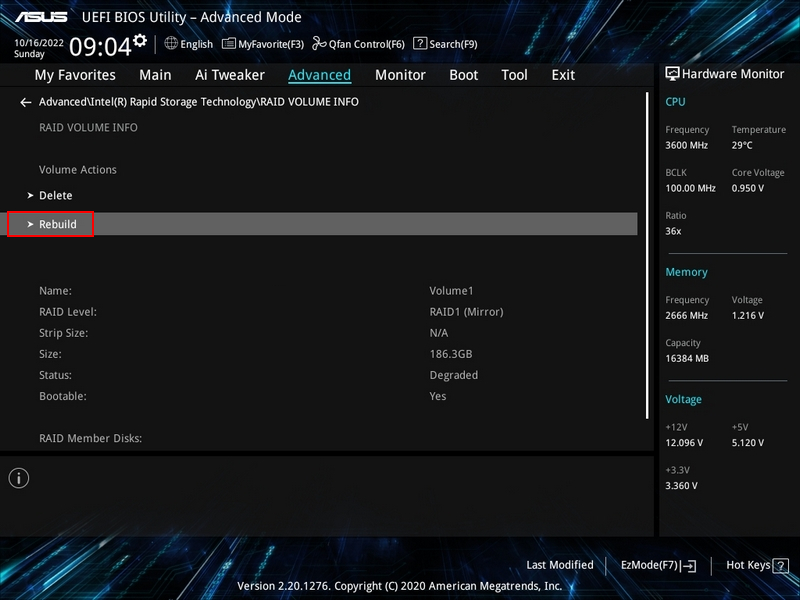The image size is (800, 600).
Task: Open the Monitor tab
Action: pos(400,75)
